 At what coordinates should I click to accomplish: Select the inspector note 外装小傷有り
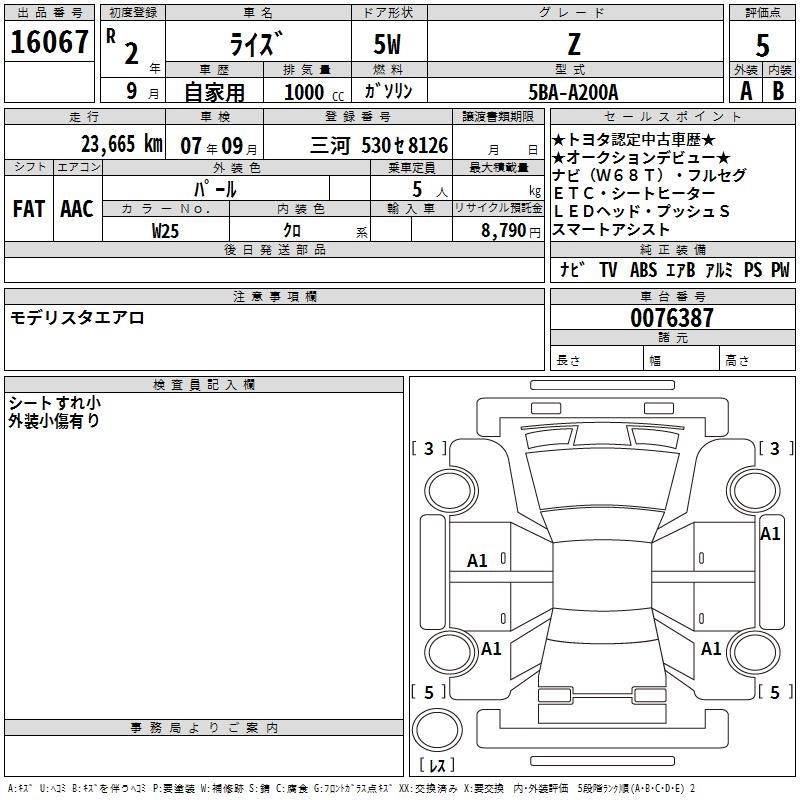point(54,420)
